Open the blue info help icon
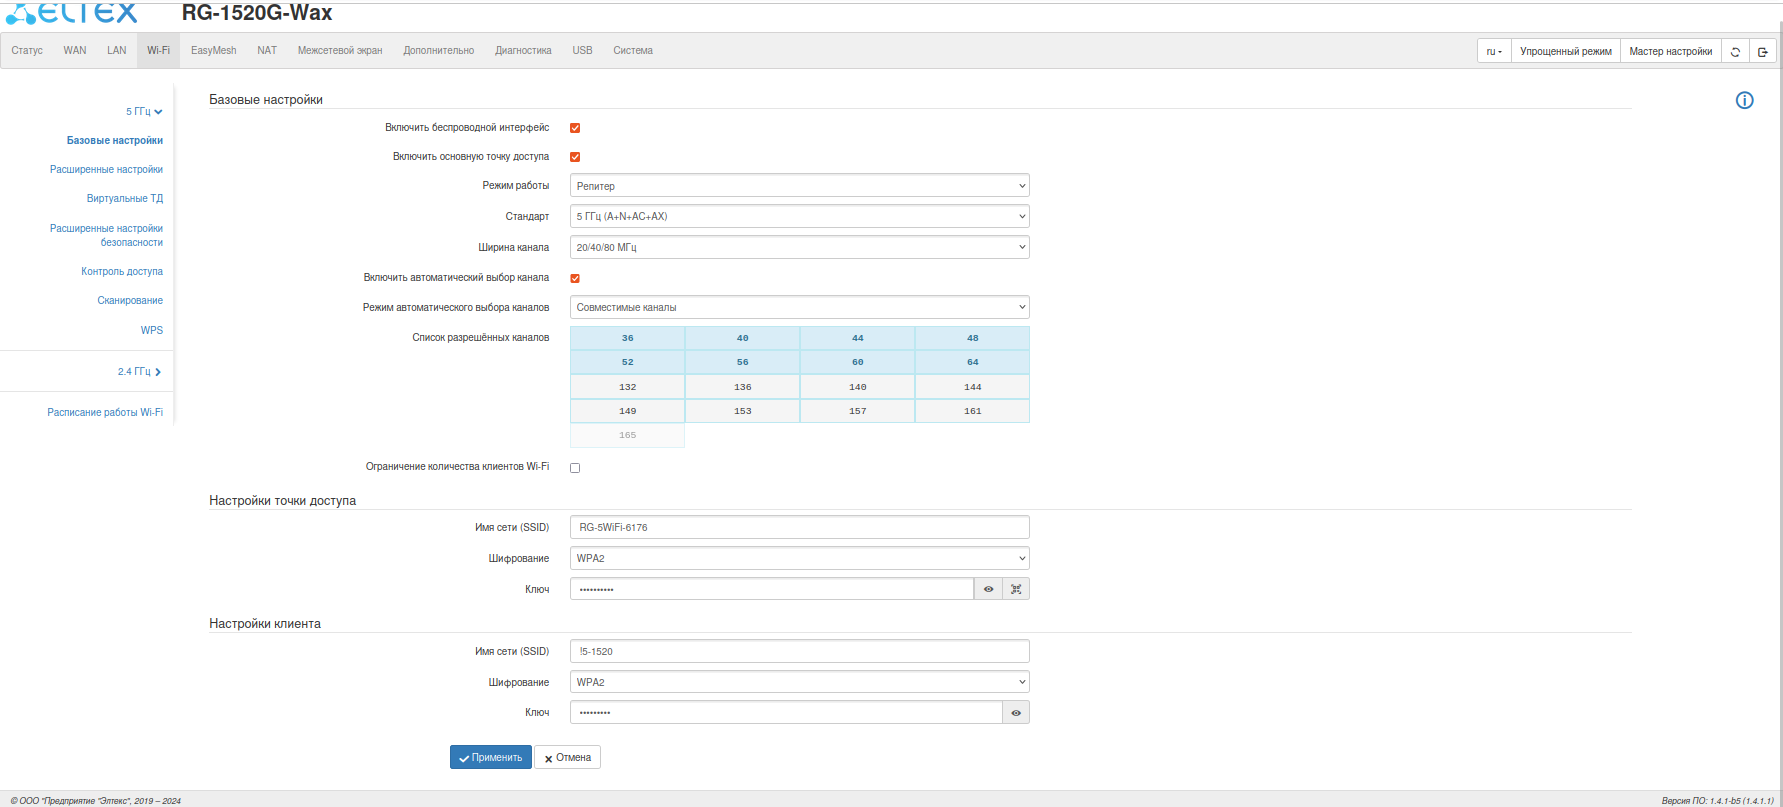The image size is (1783, 807). (x=1745, y=100)
